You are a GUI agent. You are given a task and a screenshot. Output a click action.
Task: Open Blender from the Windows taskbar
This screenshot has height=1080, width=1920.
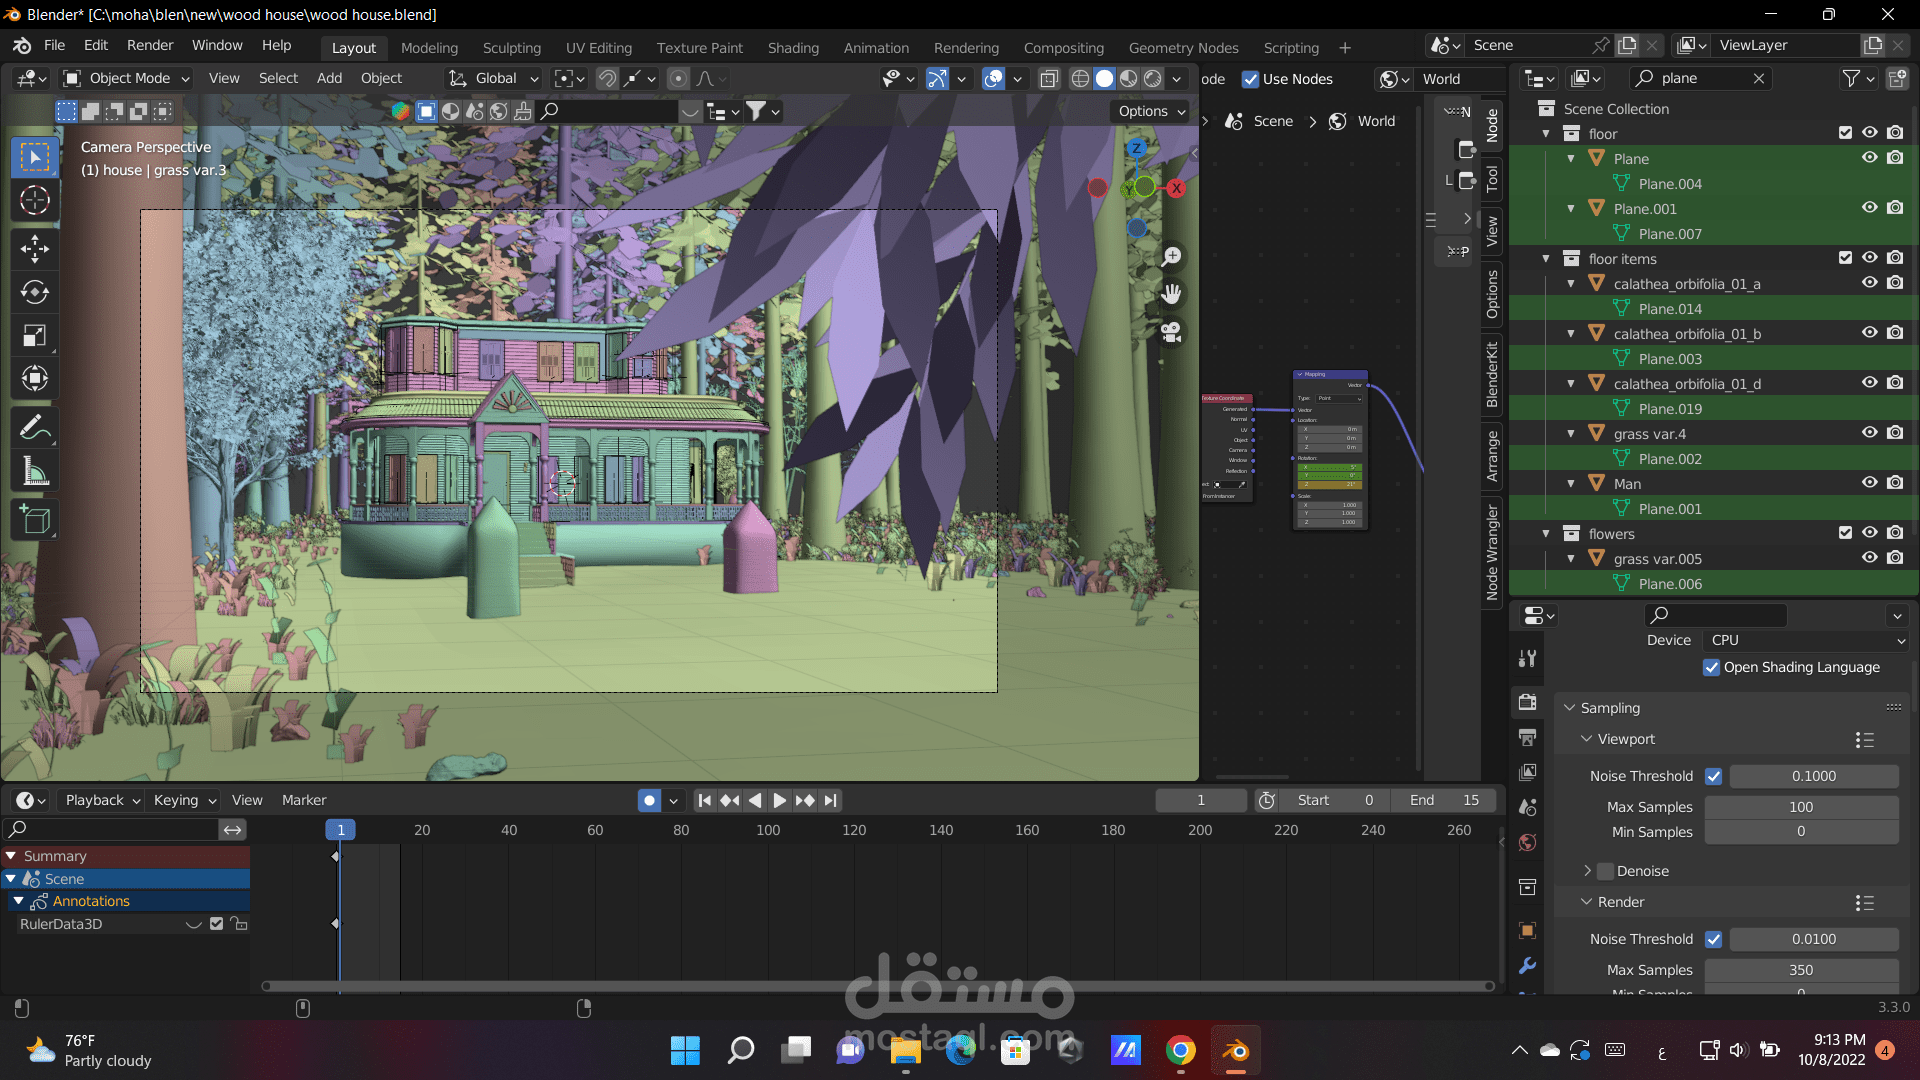pyautogui.click(x=1236, y=1050)
